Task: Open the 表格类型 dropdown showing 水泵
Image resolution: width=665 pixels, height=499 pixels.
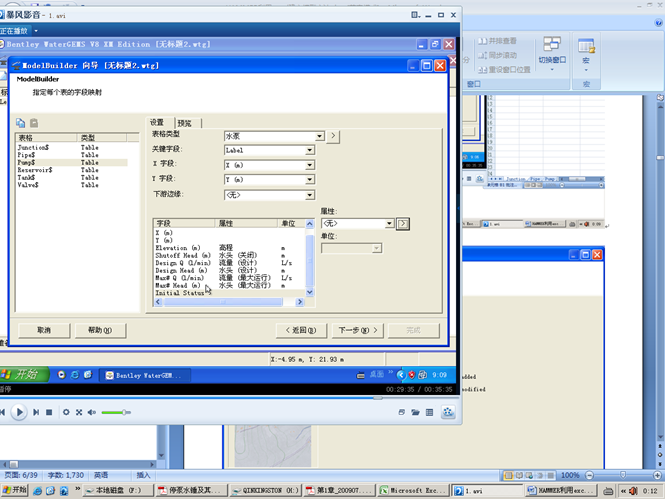Action: coord(319,136)
